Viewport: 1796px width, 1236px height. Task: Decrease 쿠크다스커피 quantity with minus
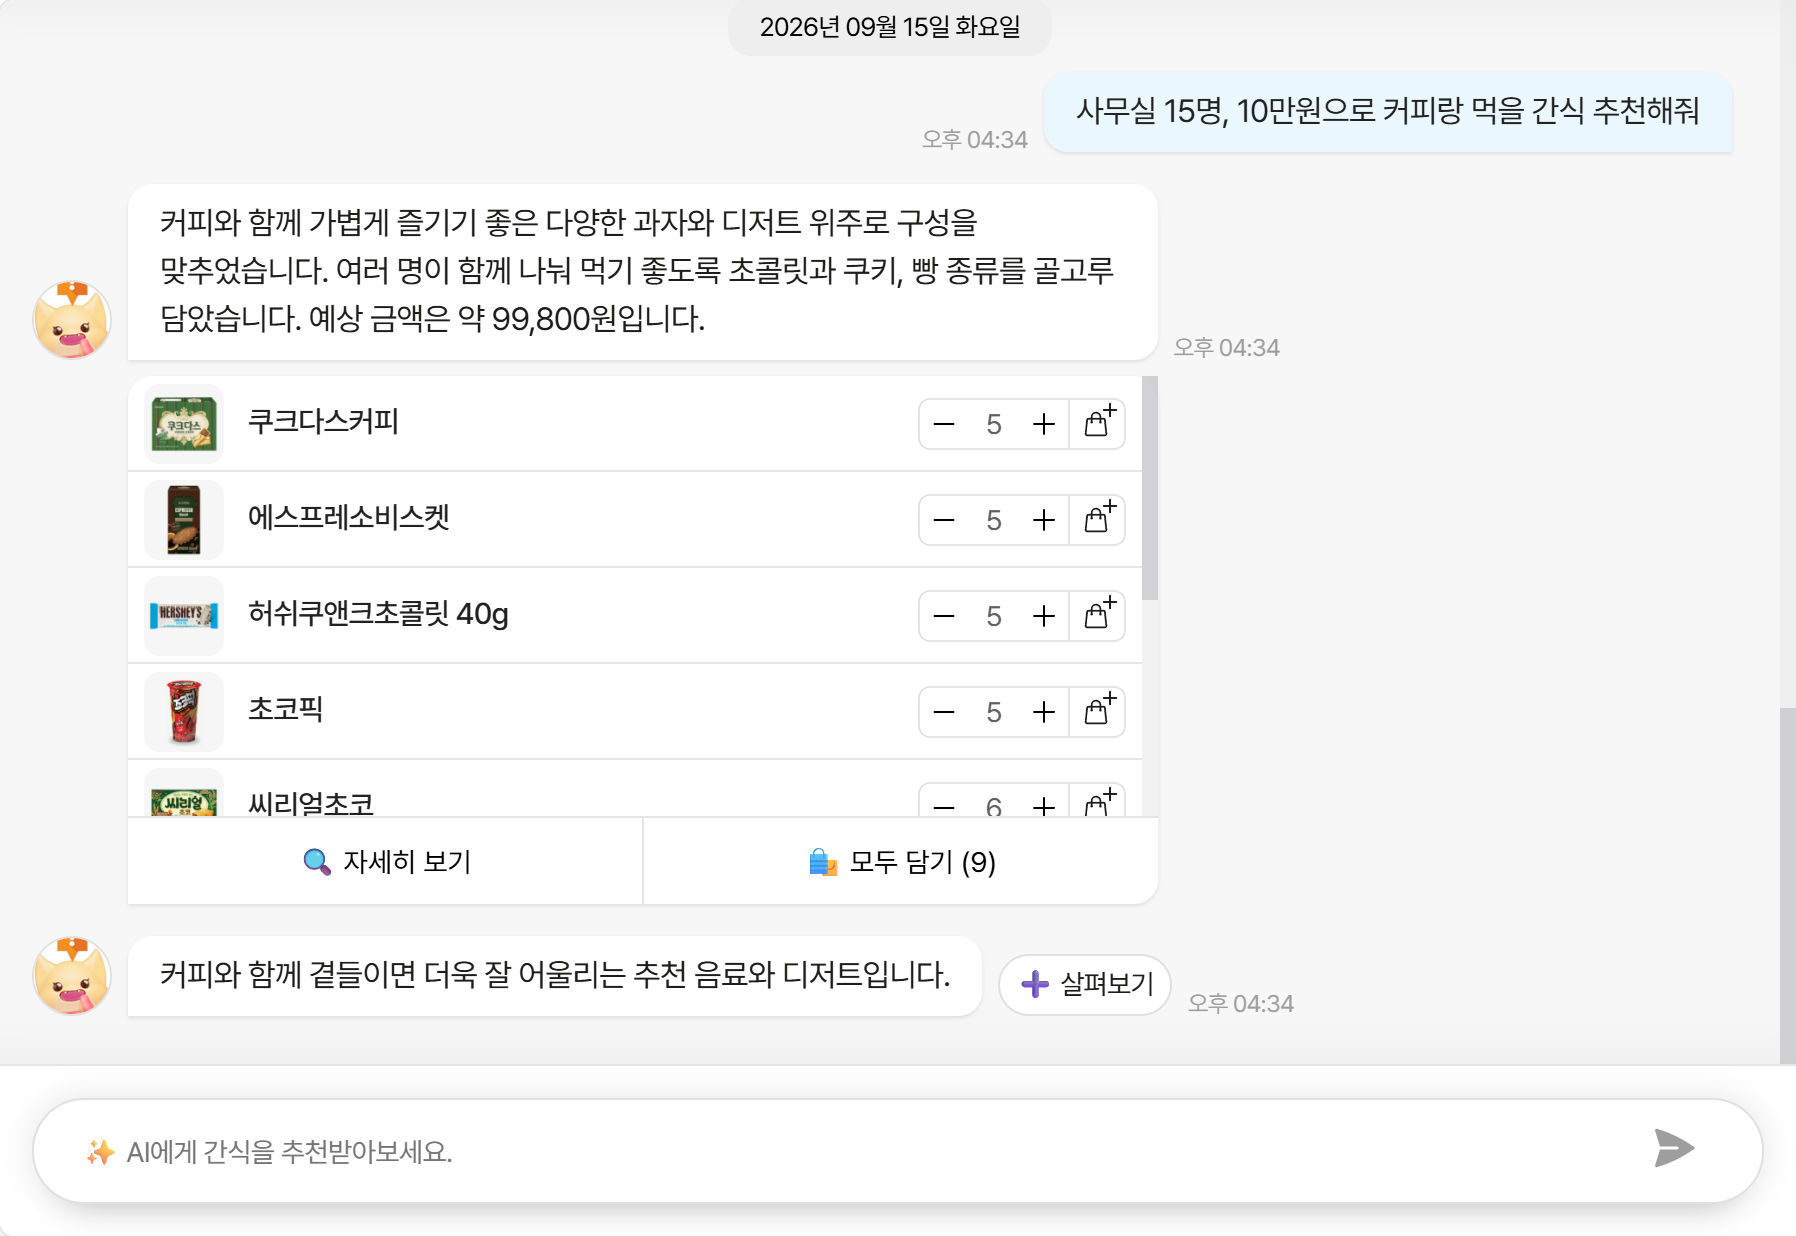pos(944,424)
